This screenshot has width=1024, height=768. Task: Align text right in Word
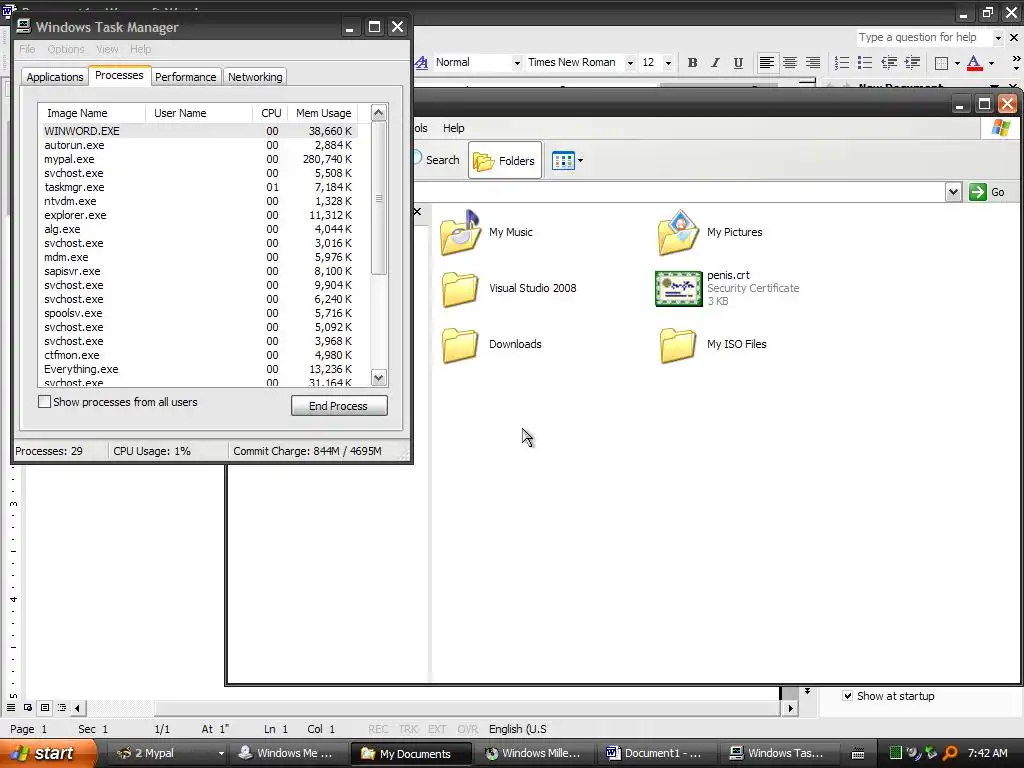pos(812,63)
